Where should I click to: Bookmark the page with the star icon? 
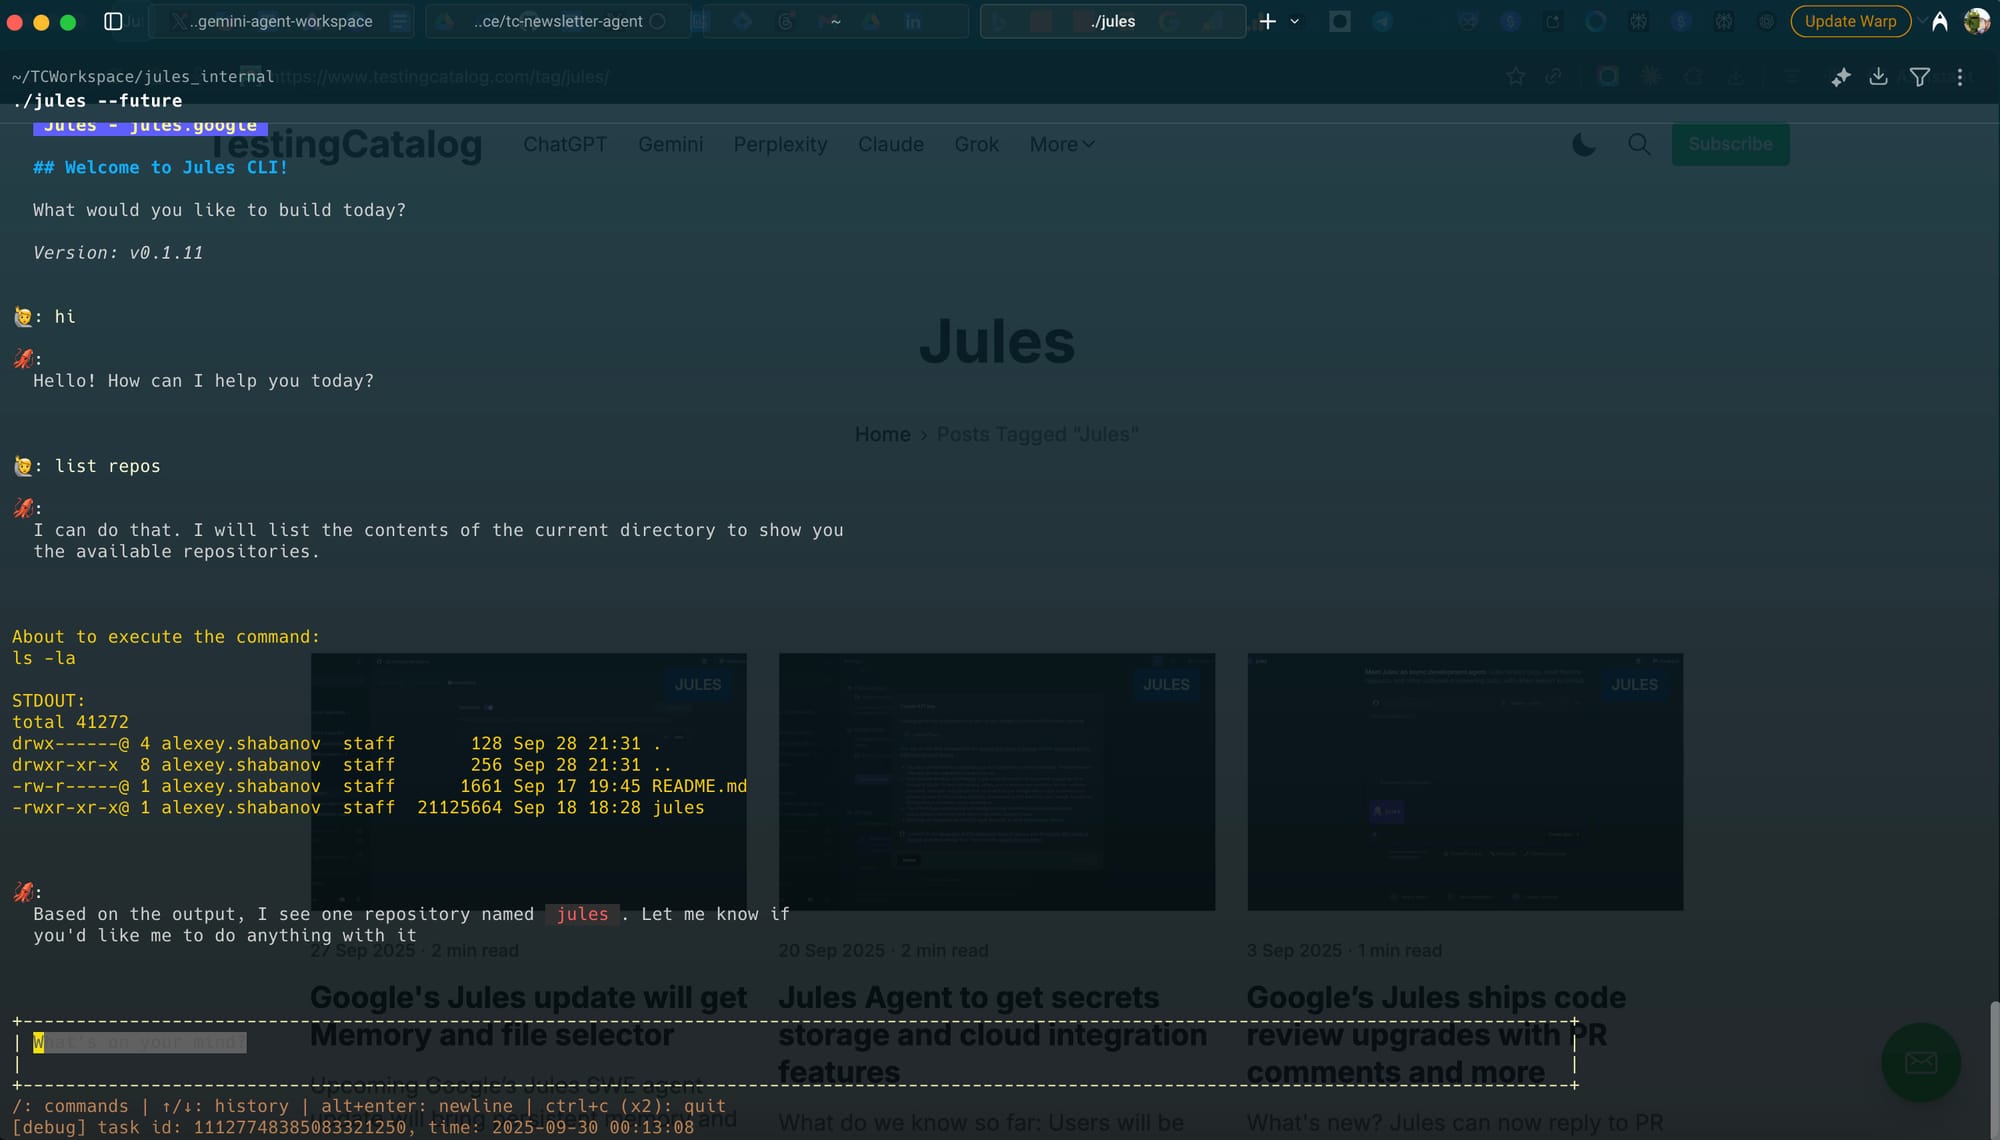[x=1516, y=76]
